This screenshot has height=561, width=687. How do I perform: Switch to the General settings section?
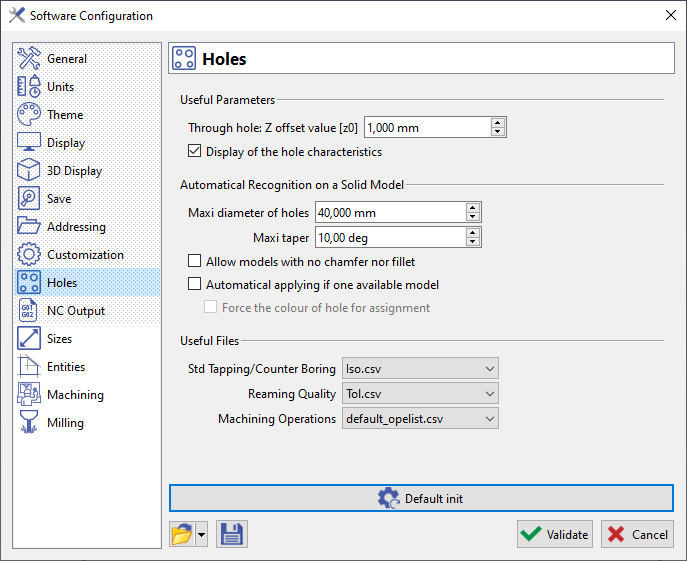pos(66,59)
